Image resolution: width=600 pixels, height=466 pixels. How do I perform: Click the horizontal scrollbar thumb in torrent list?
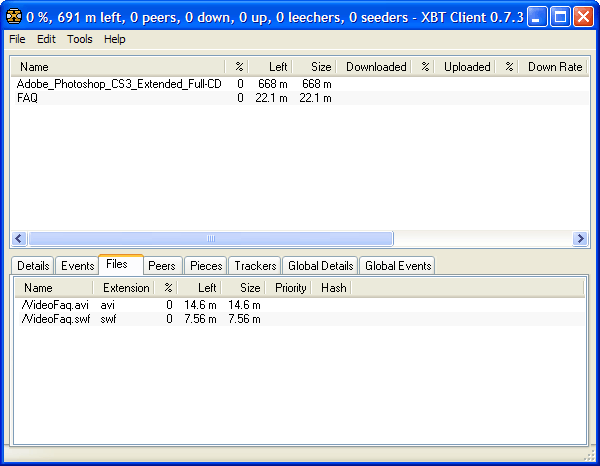(x=211, y=238)
